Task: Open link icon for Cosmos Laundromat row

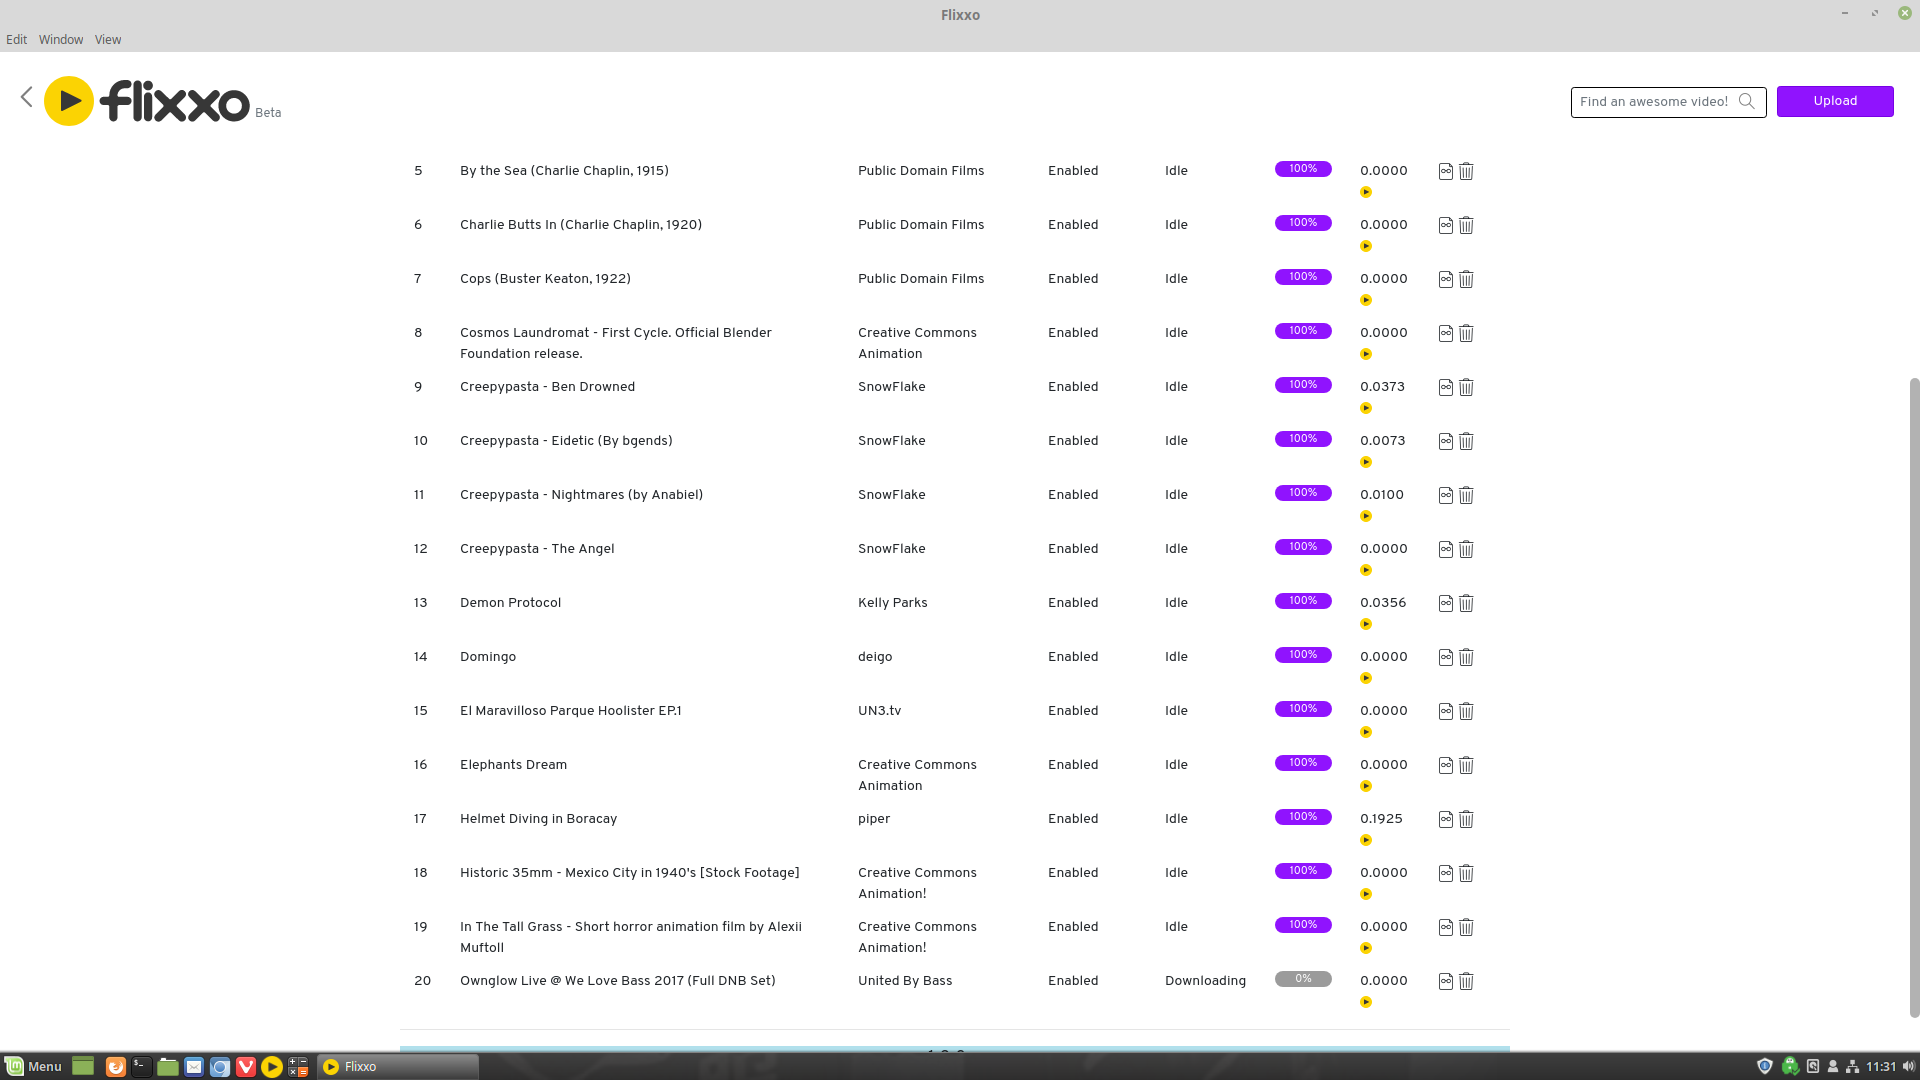Action: pyautogui.click(x=1446, y=333)
